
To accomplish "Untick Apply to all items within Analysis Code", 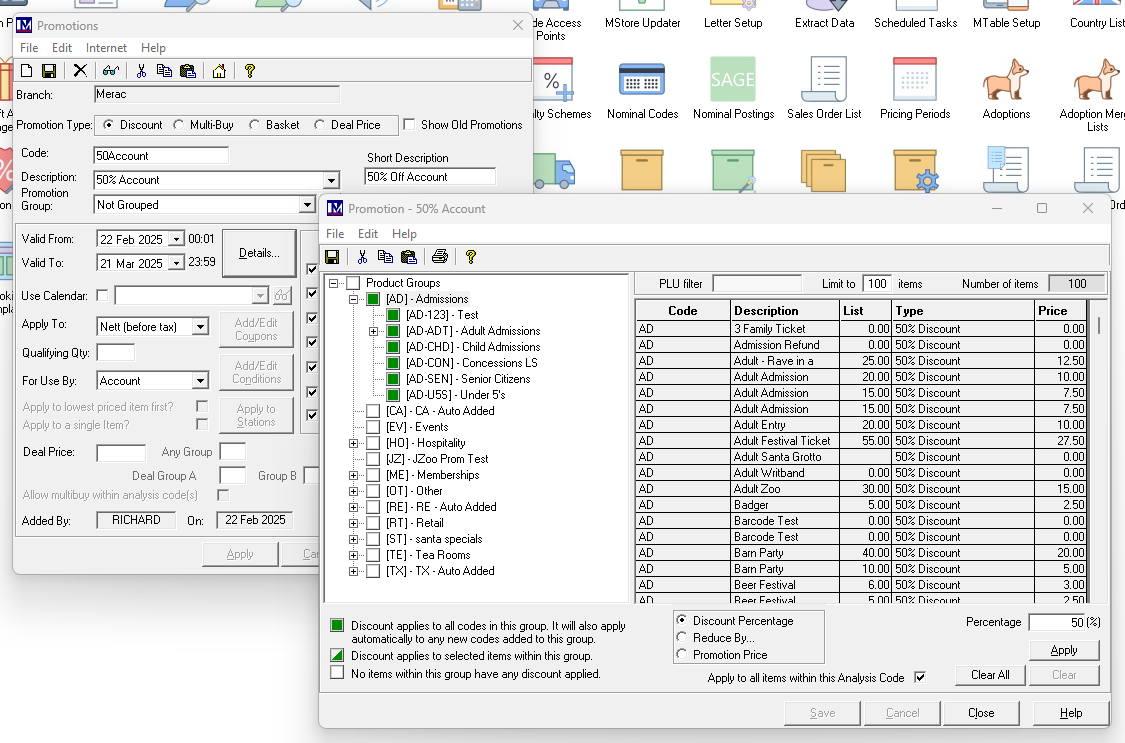I will tap(920, 677).
